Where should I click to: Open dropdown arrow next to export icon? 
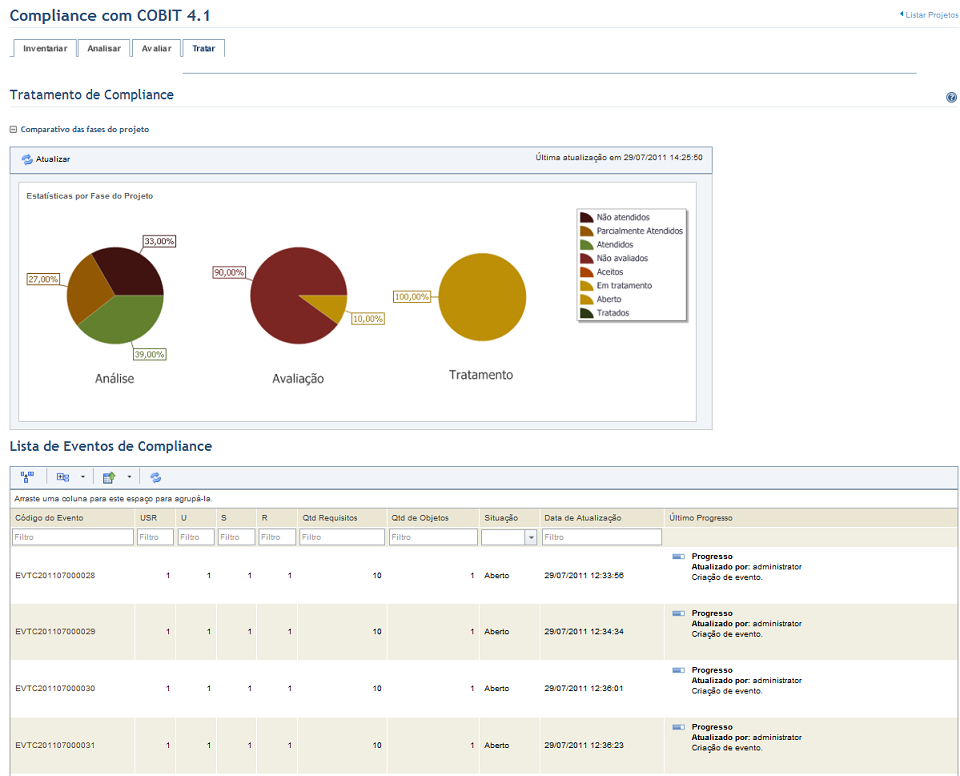129,477
